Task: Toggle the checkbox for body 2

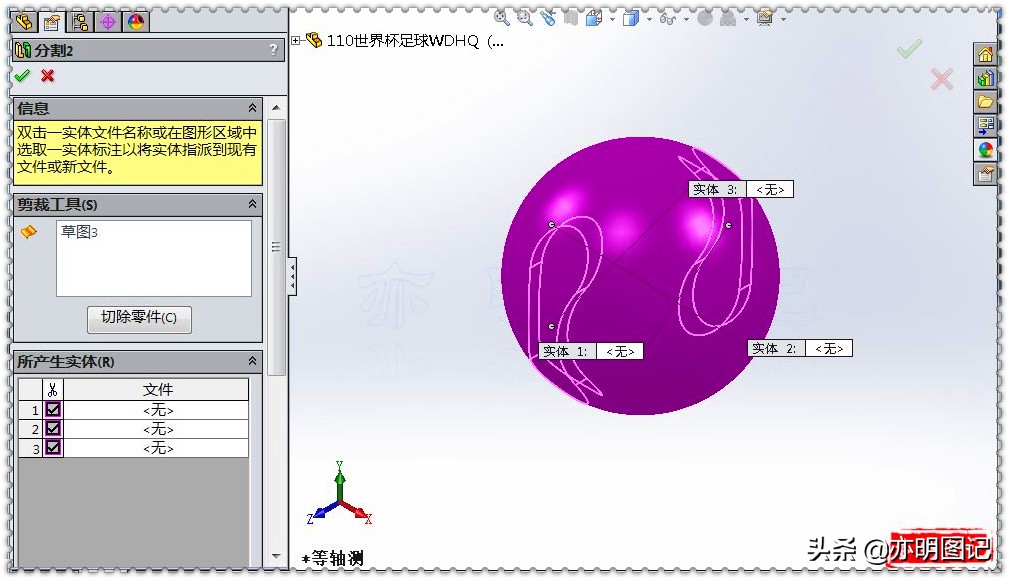Action: (x=51, y=428)
